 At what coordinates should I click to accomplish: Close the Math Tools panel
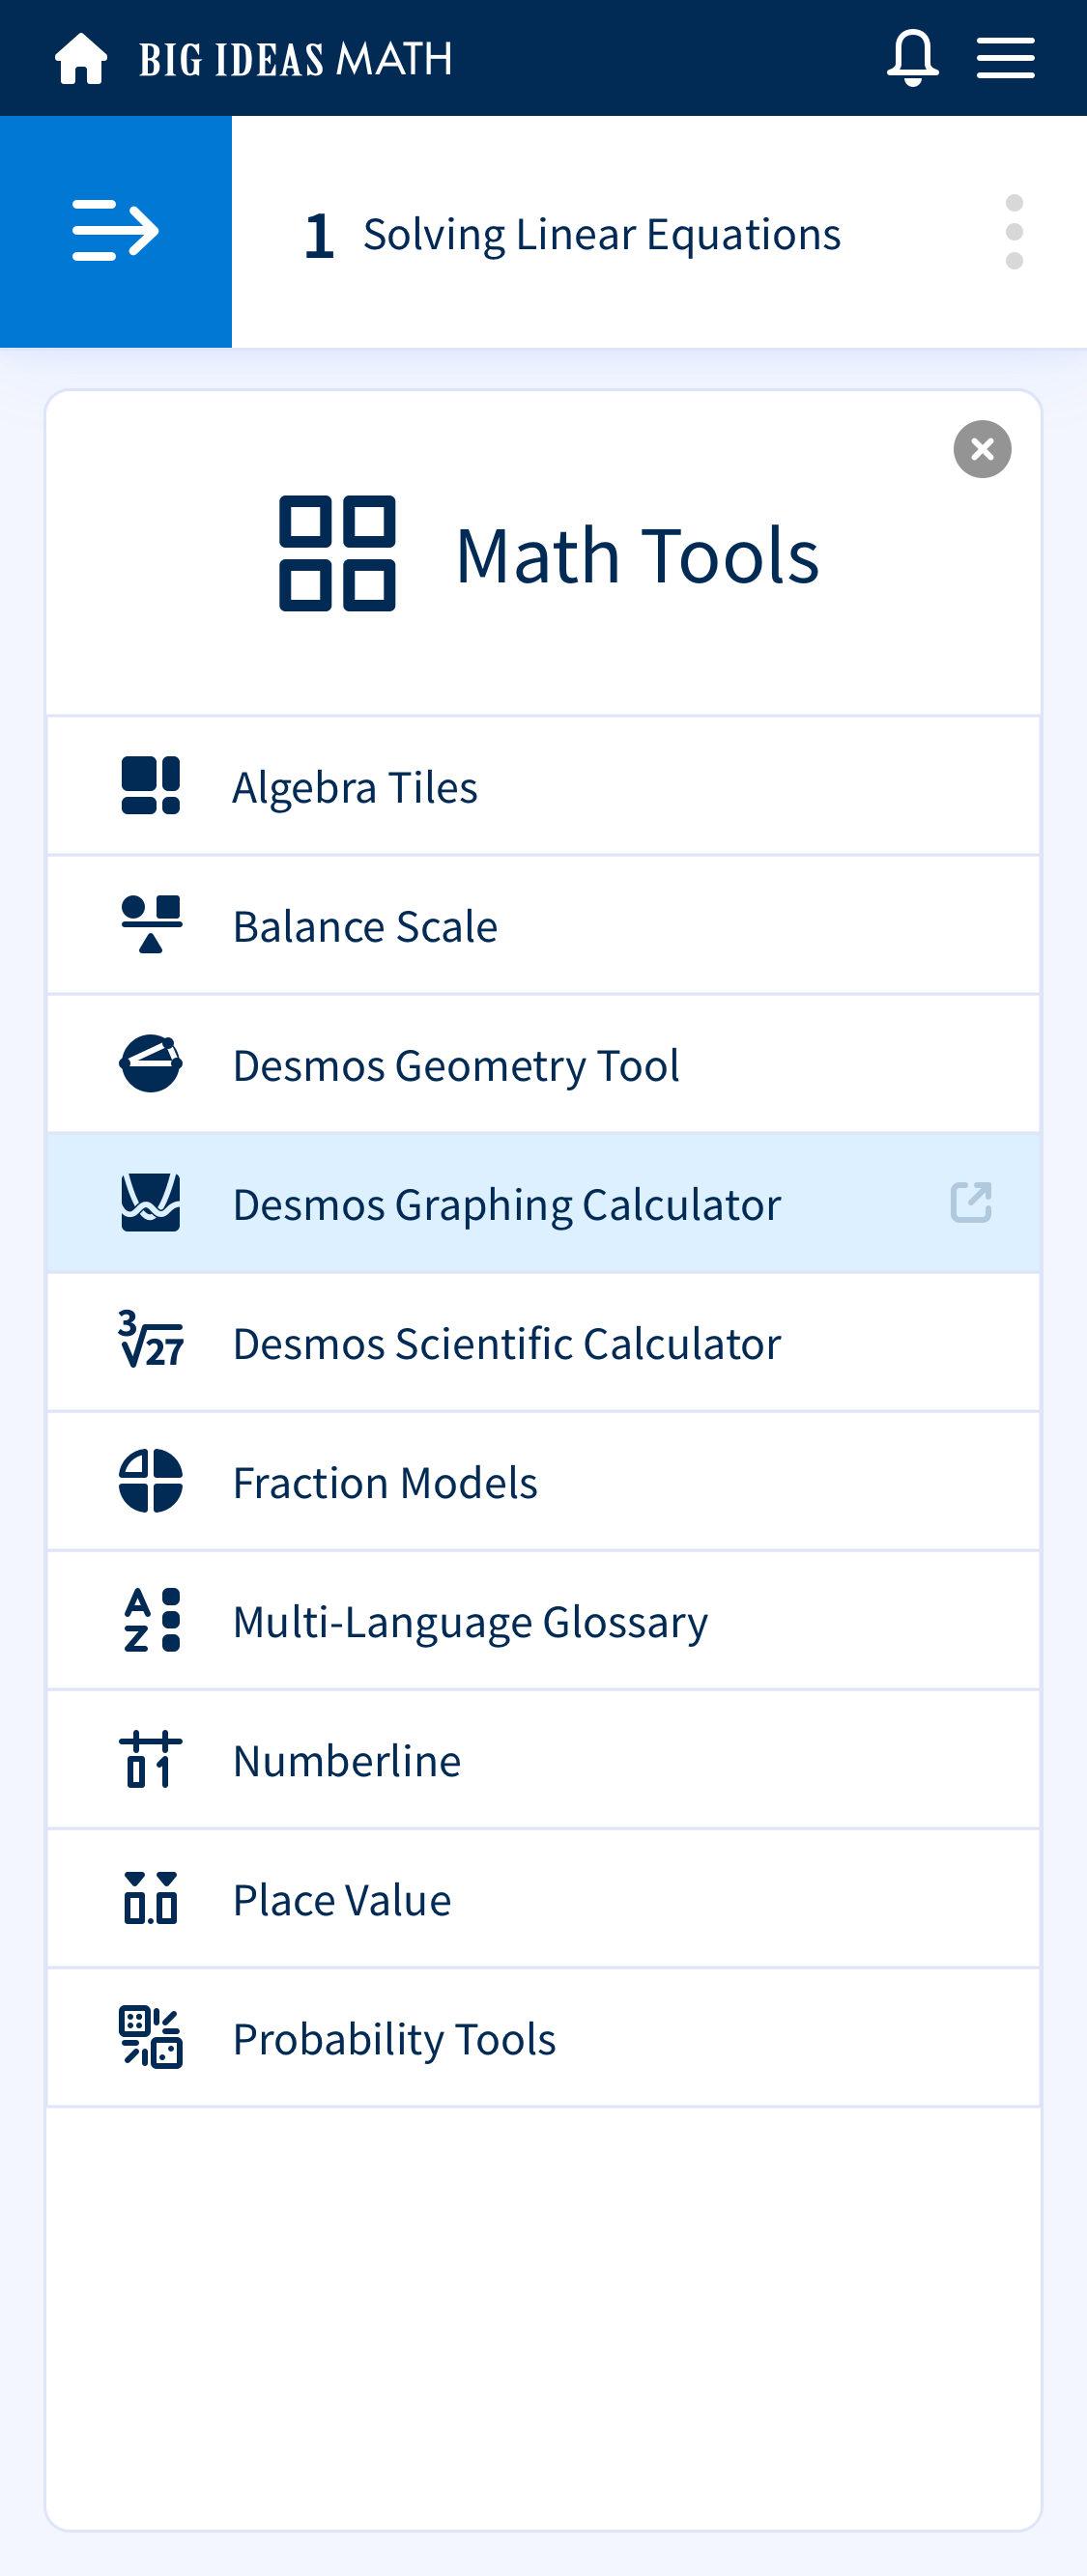(x=982, y=449)
